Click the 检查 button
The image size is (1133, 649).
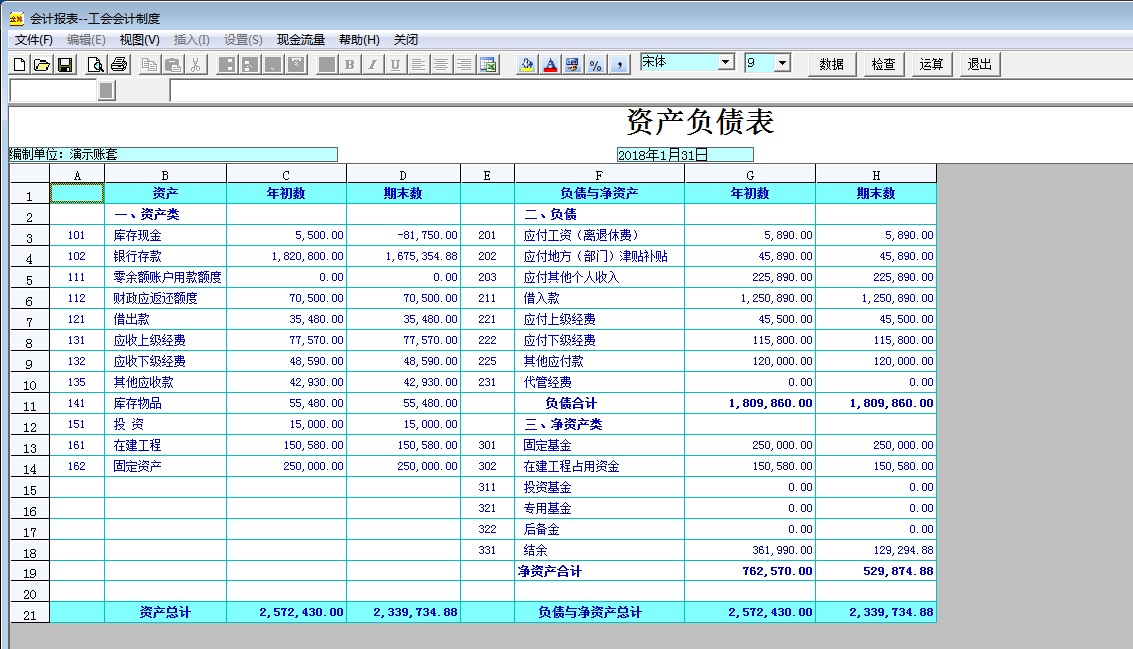884,64
